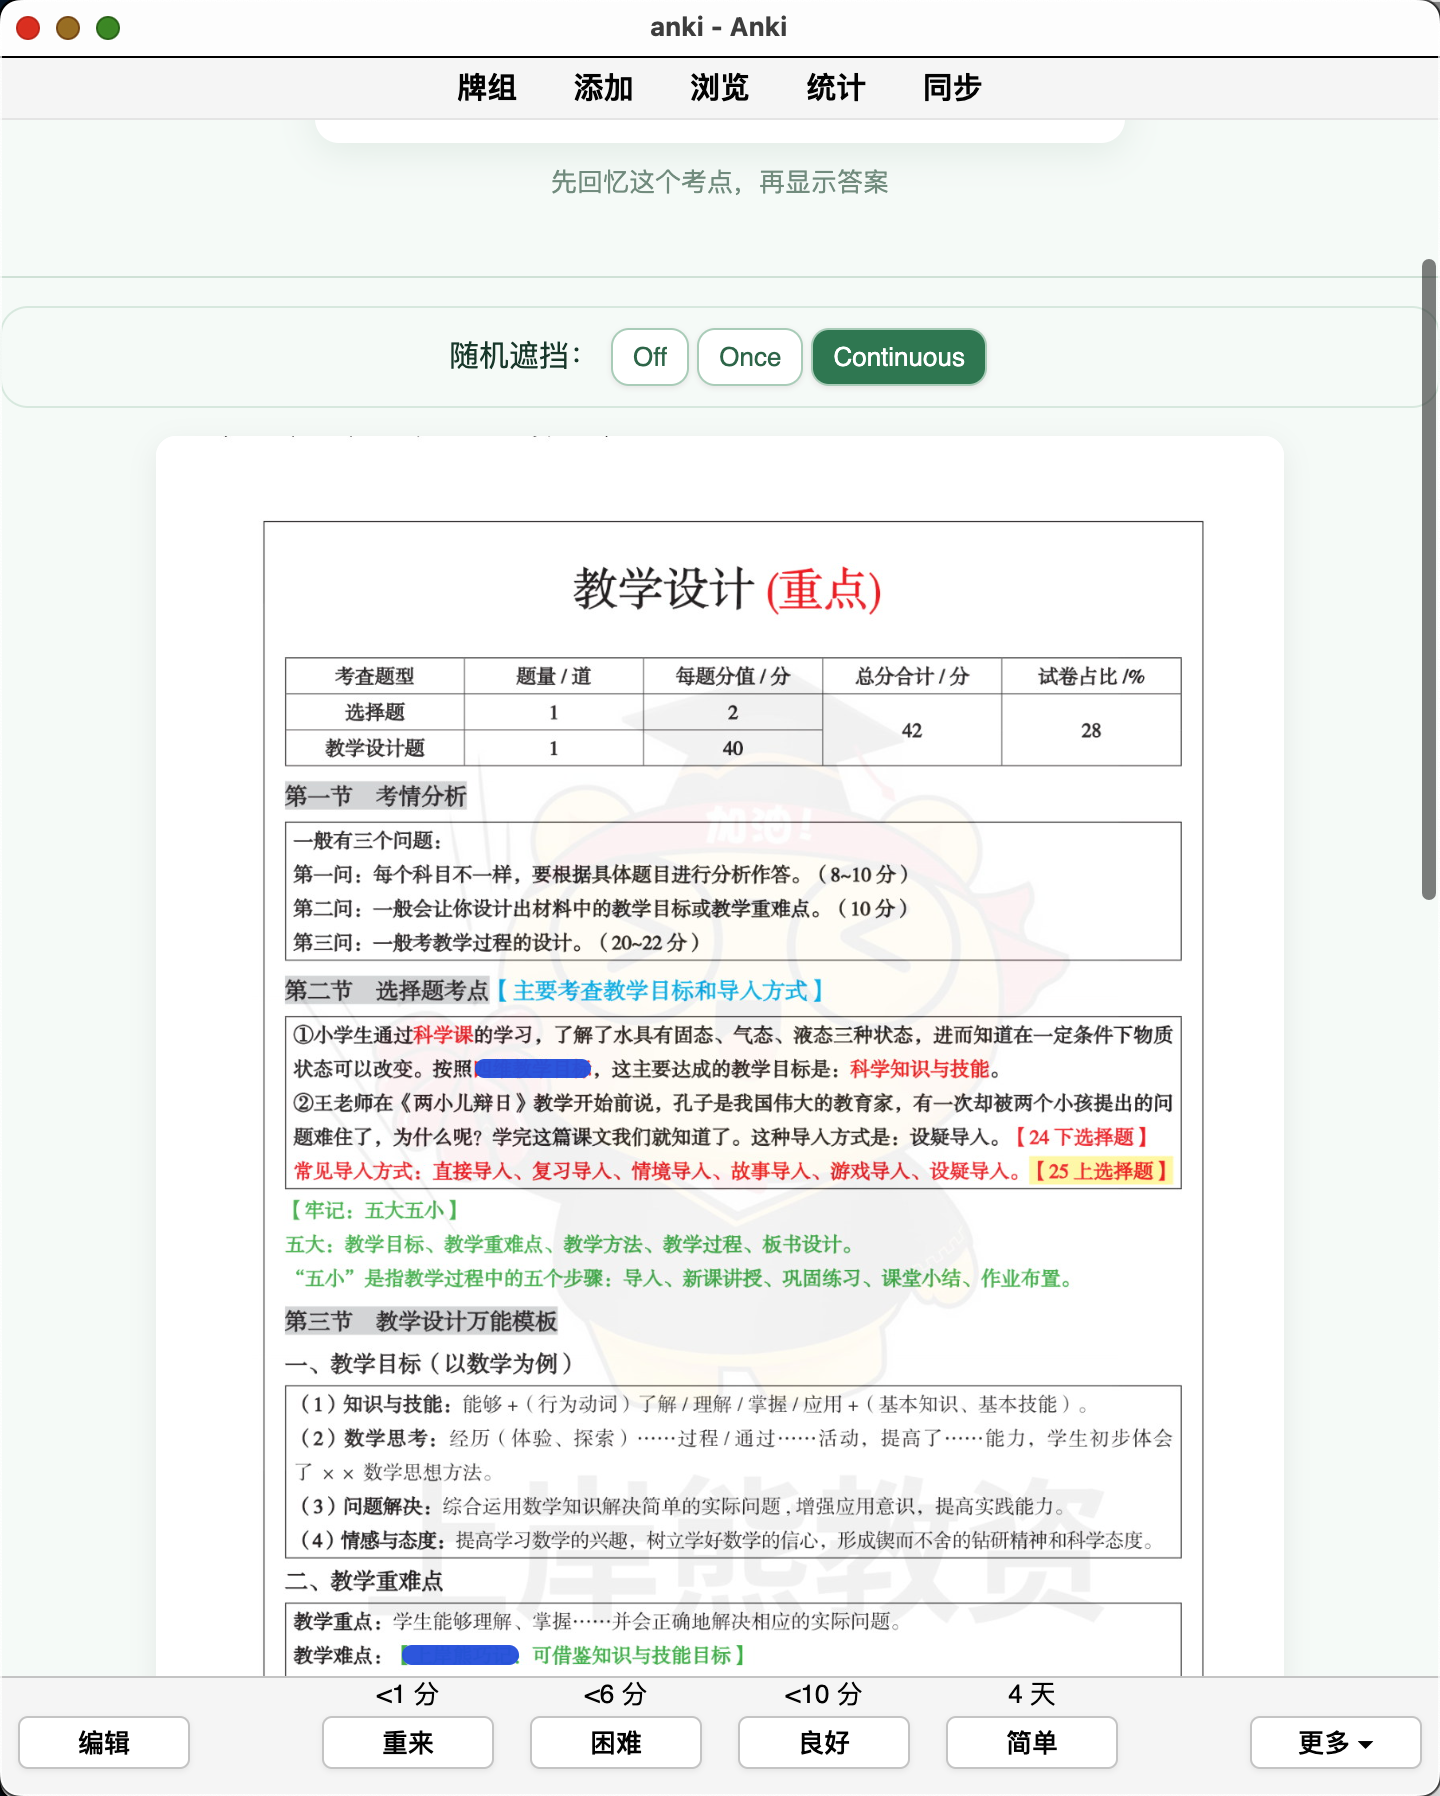The width and height of the screenshot is (1440, 1796).
Task: Select the Continuous occlusion mode
Action: pos(899,357)
